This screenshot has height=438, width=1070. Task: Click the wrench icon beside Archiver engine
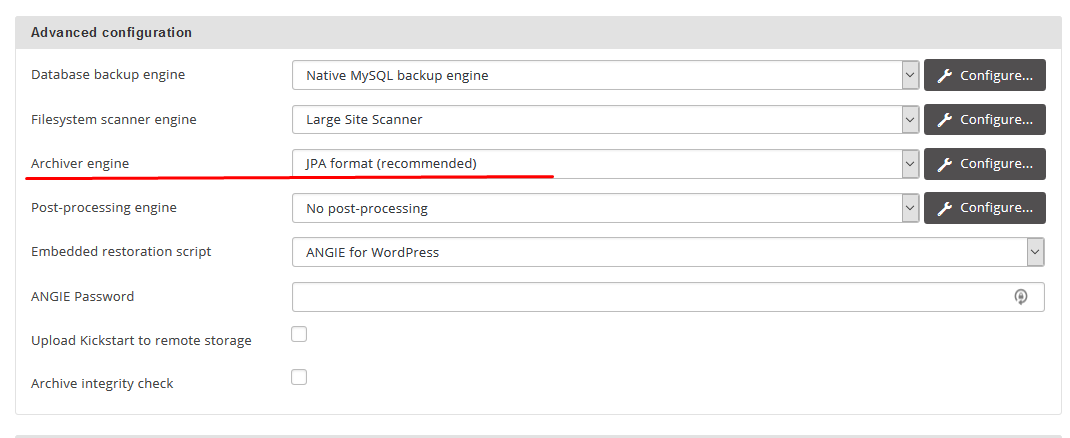pos(944,163)
